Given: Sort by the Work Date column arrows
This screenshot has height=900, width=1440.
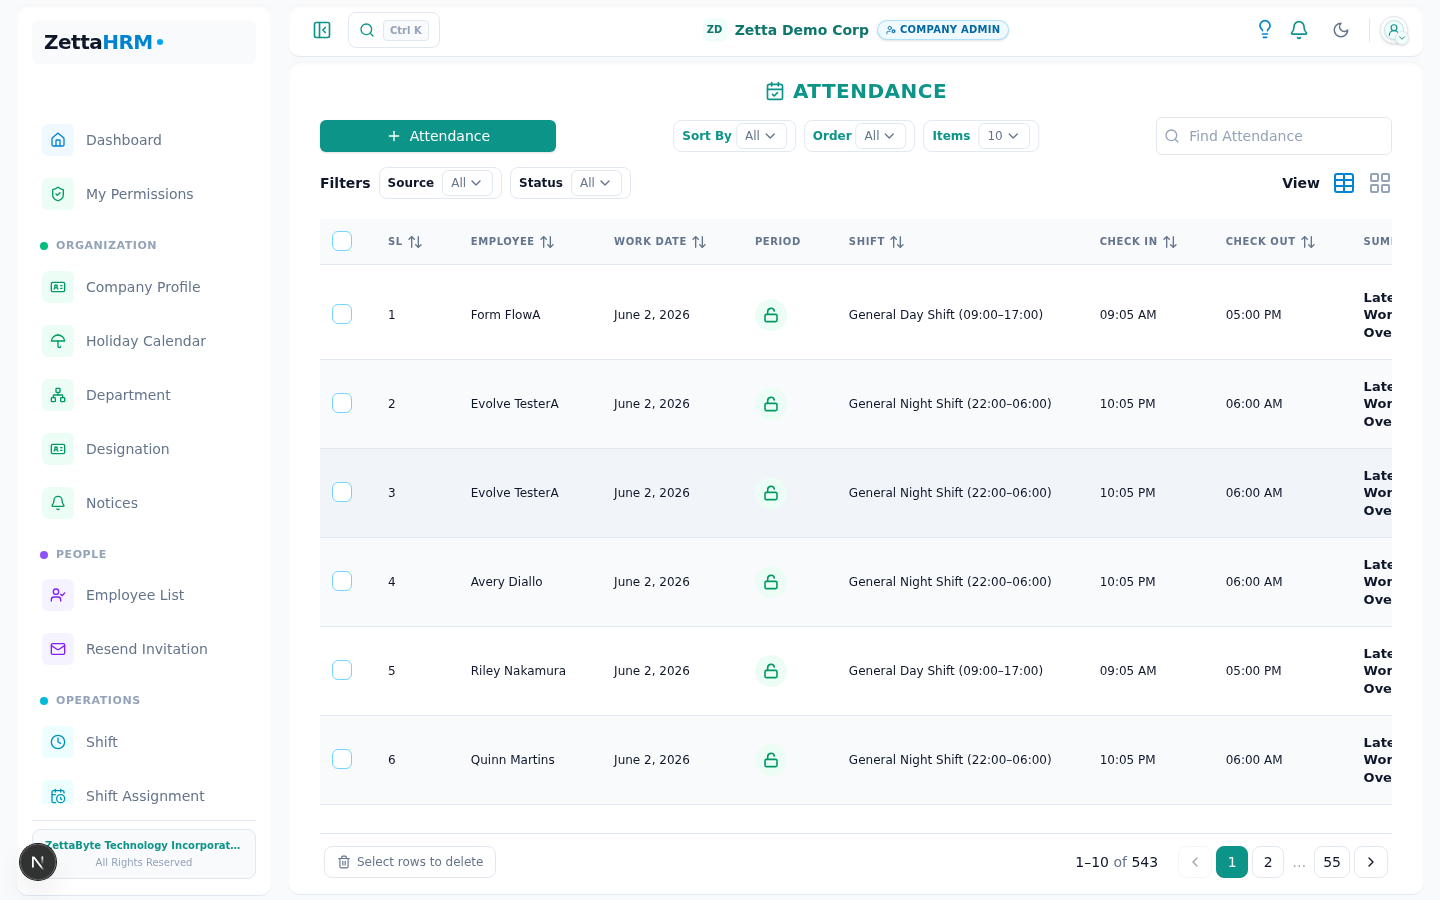Looking at the screenshot, I should pyautogui.click(x=699, y=242).
